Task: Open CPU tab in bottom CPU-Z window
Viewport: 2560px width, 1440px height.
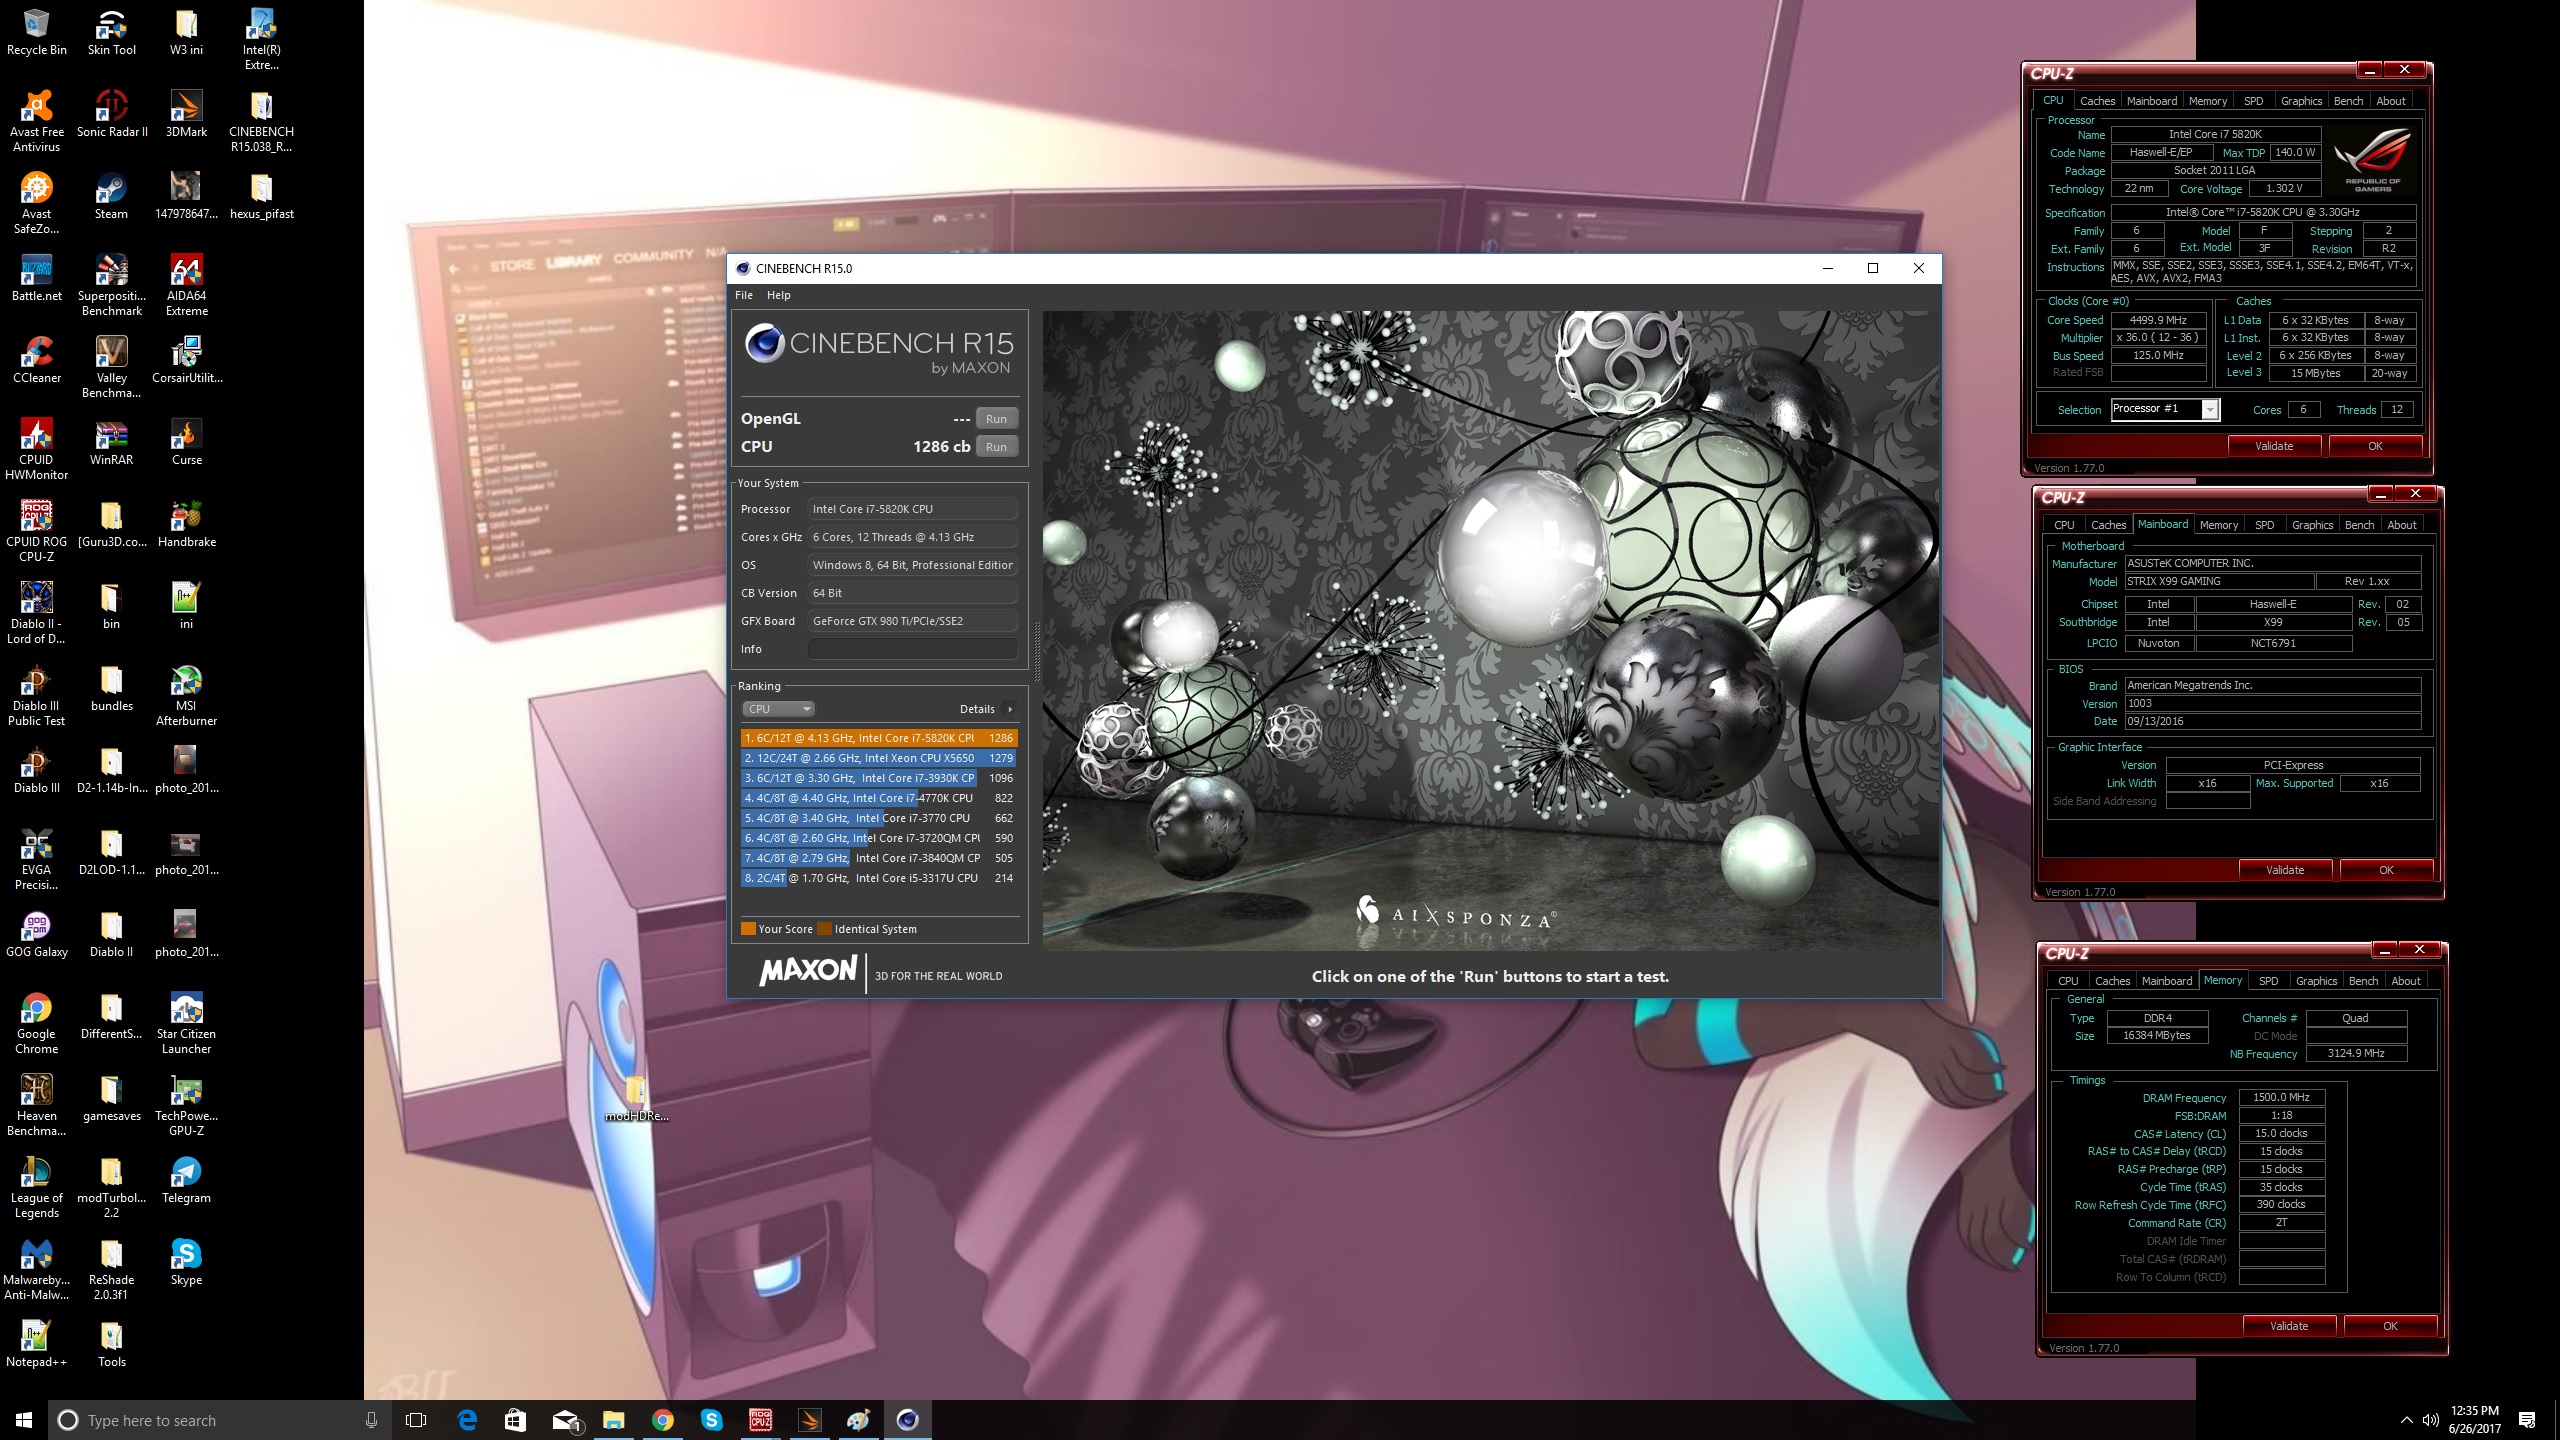Action: click(x=2068, y=981)
